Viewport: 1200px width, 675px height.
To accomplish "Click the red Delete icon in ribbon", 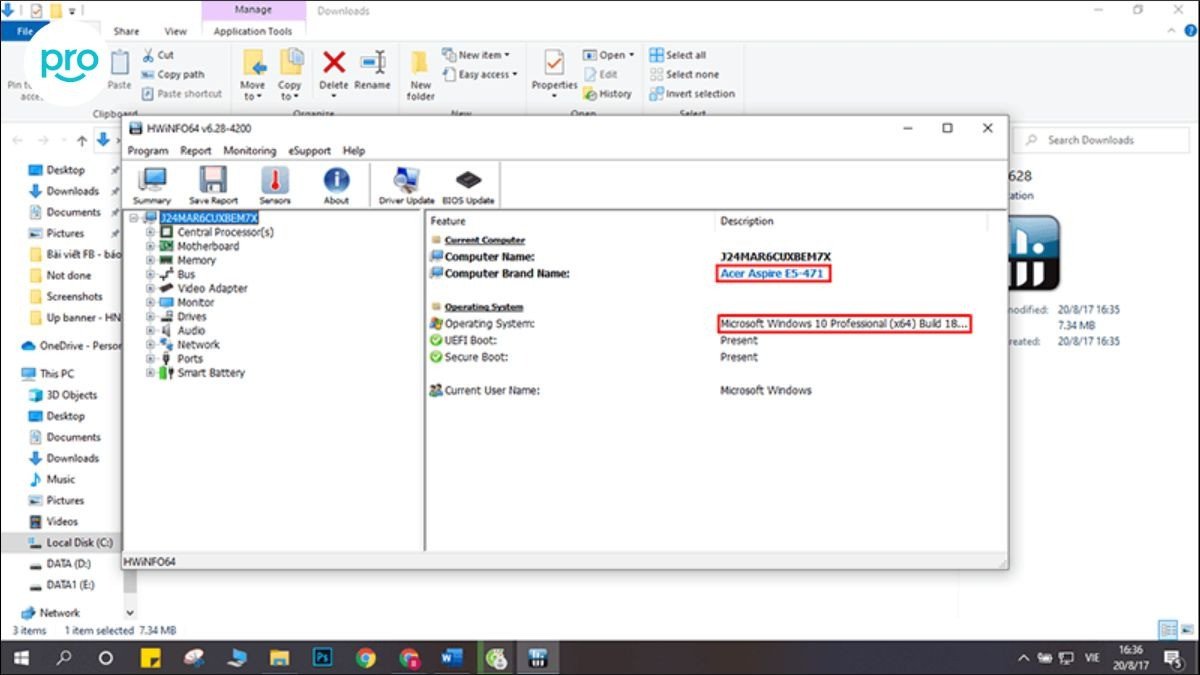I will click(333, 66).
